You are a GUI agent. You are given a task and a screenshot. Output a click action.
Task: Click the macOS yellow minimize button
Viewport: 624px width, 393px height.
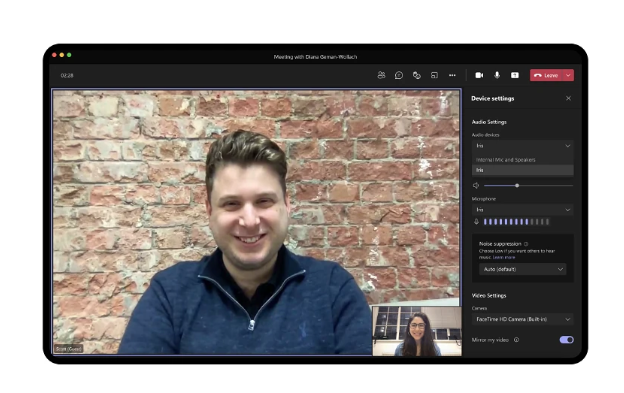click(62, 55)
